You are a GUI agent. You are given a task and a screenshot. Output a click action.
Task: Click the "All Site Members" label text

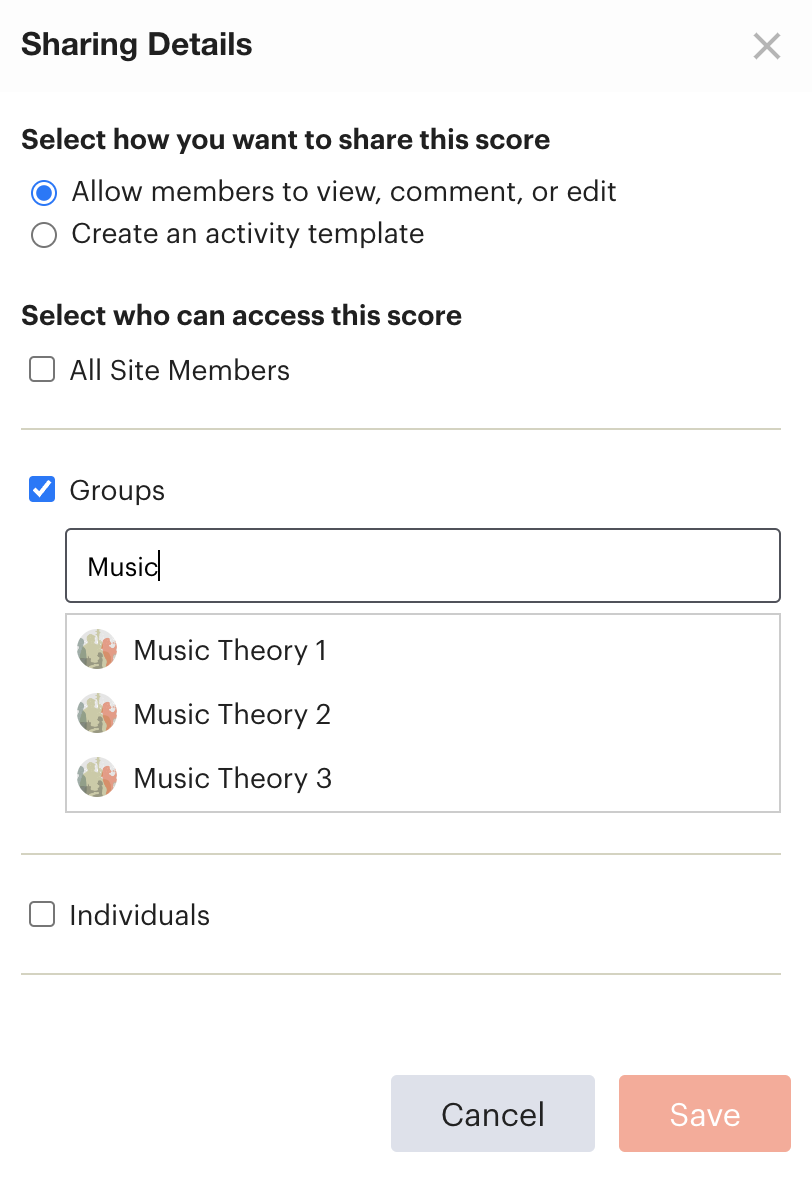tap(180, 370)
